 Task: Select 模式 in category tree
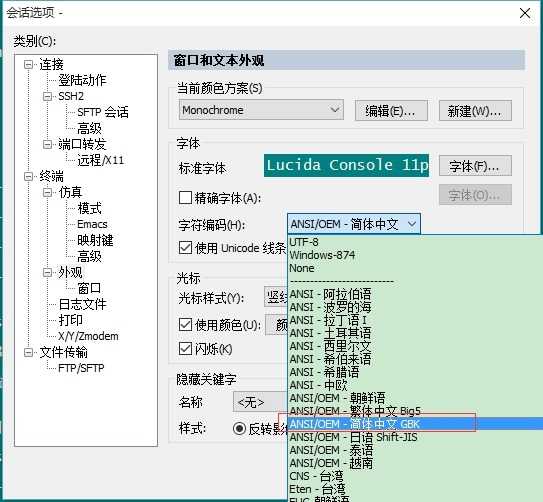click(x=89, y=208)
